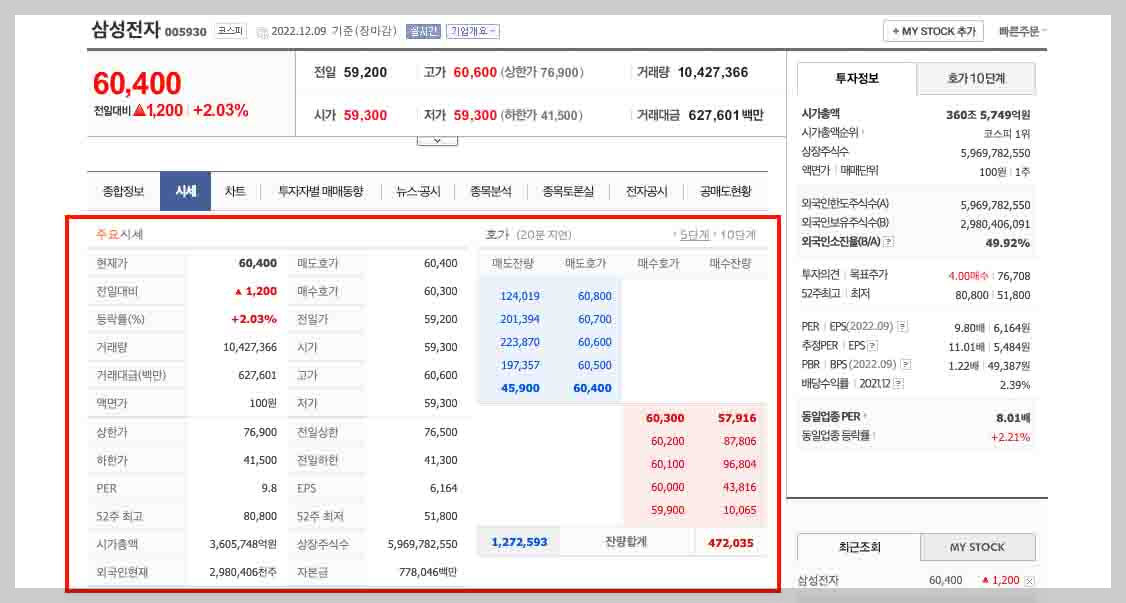
Task: Click the 전일하한 value 41,300
Action: [440, 460]
